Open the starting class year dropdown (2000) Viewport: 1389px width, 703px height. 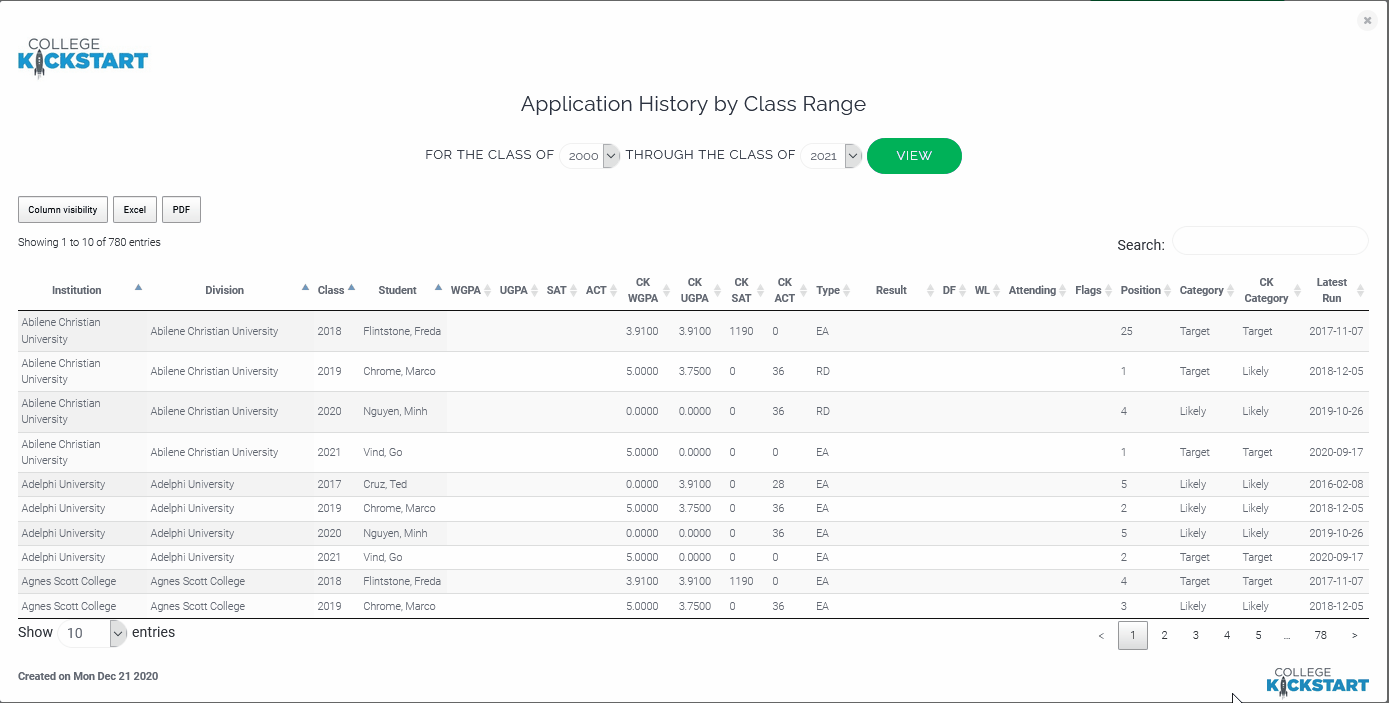[x=590, y=156]
